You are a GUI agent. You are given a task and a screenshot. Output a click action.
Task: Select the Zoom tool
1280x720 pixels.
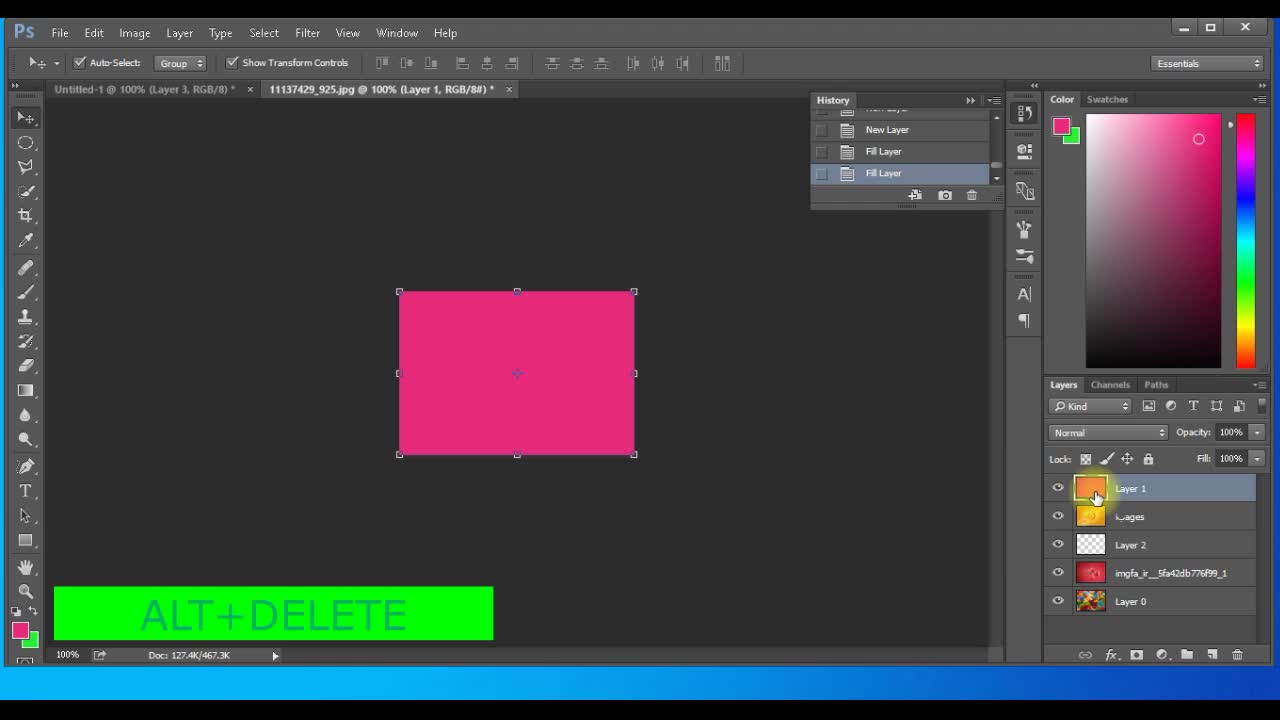pyautogui.click(x=26, y=591)
